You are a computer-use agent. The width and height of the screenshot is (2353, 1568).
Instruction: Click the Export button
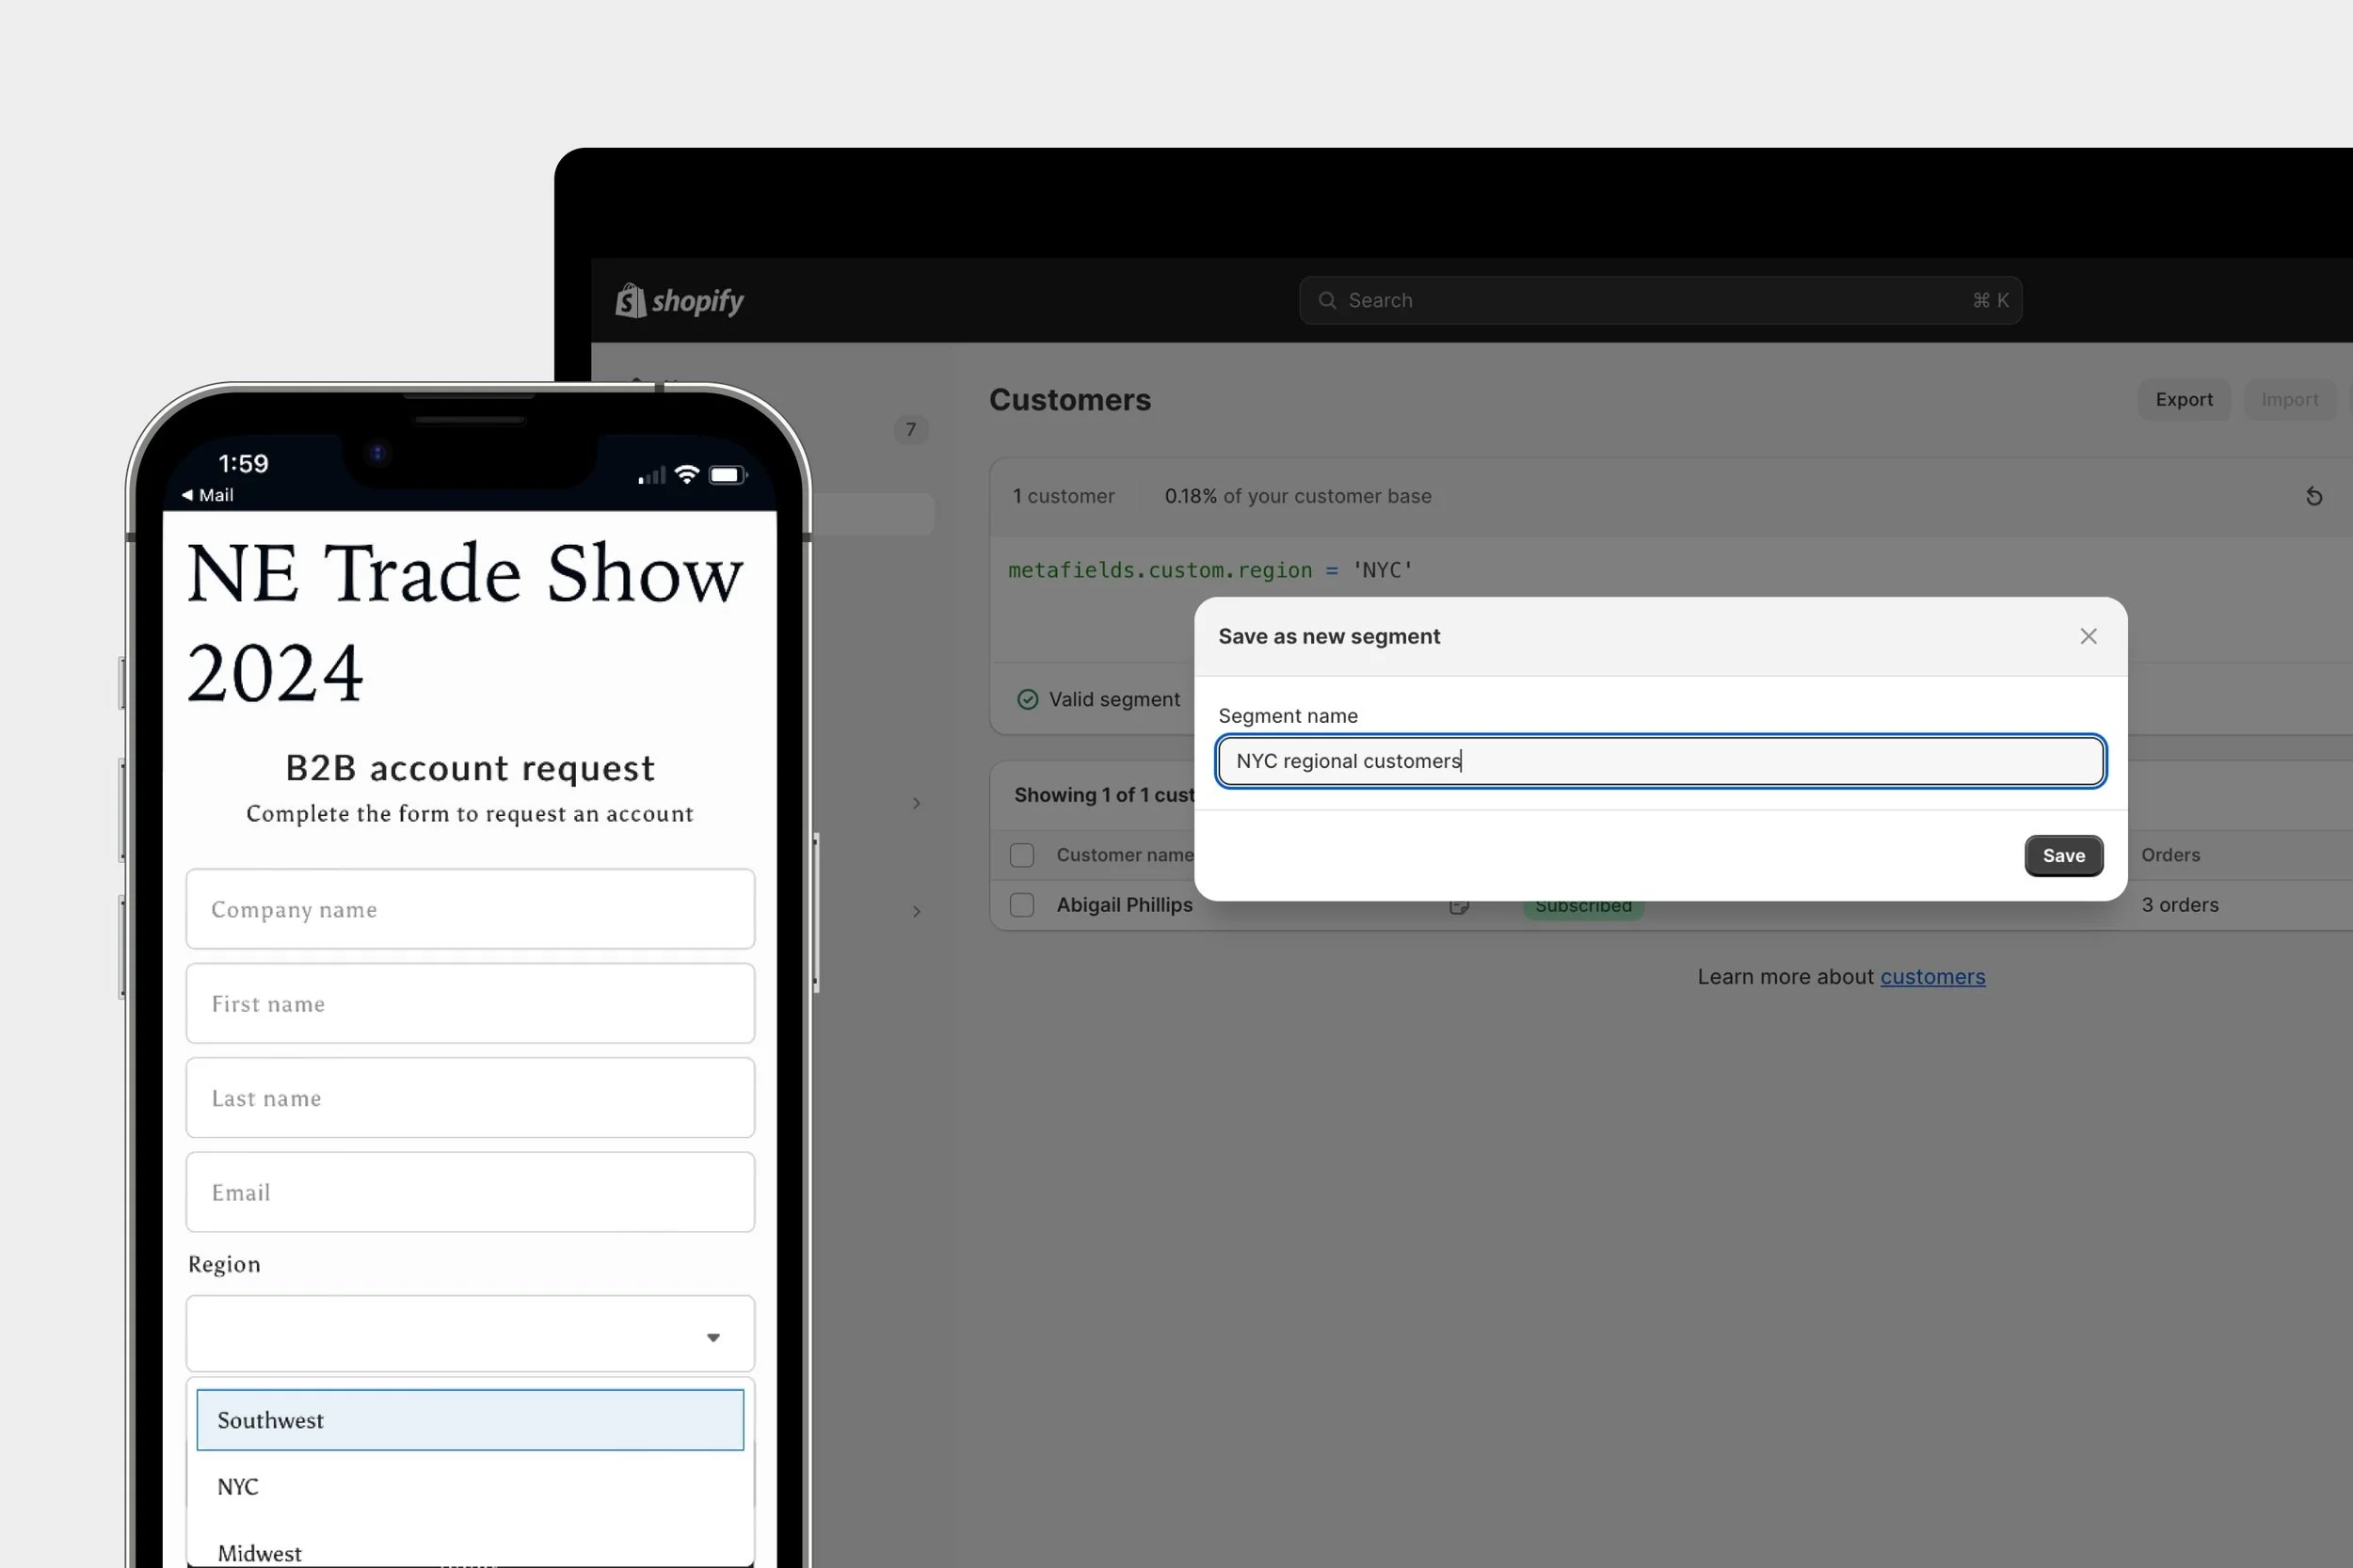(2182, 399)
